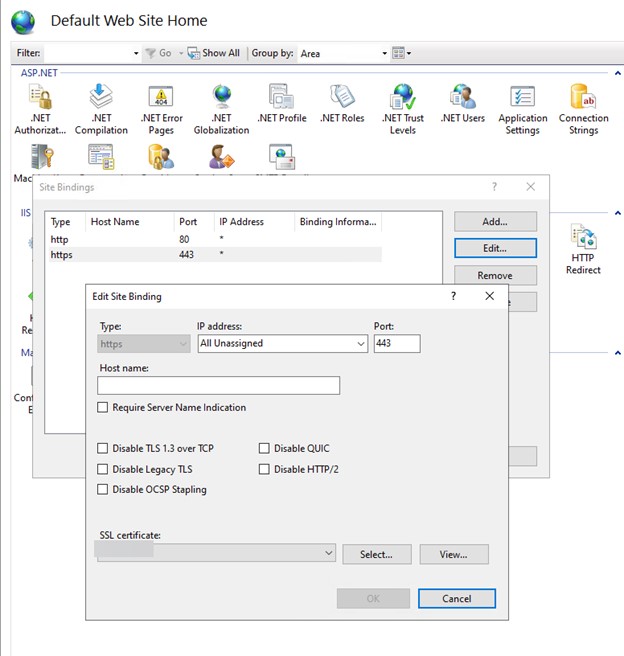Open the Connection Strings icon
Viewport: 624px width, 656px height.
point(583,97)
